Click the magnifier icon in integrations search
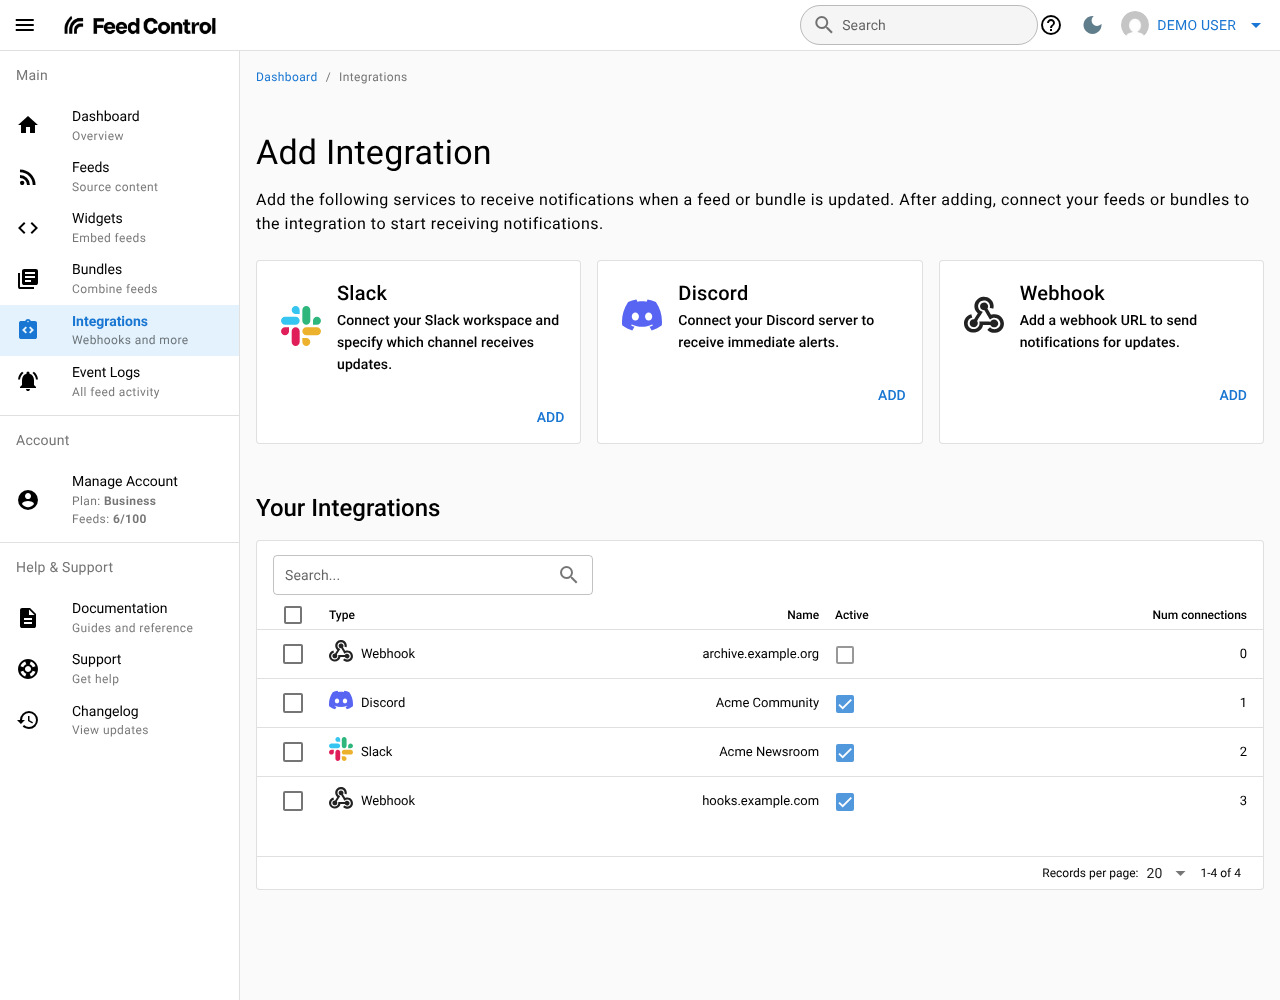Viewport: 1280px width, 1000px height. coord(569,575)
